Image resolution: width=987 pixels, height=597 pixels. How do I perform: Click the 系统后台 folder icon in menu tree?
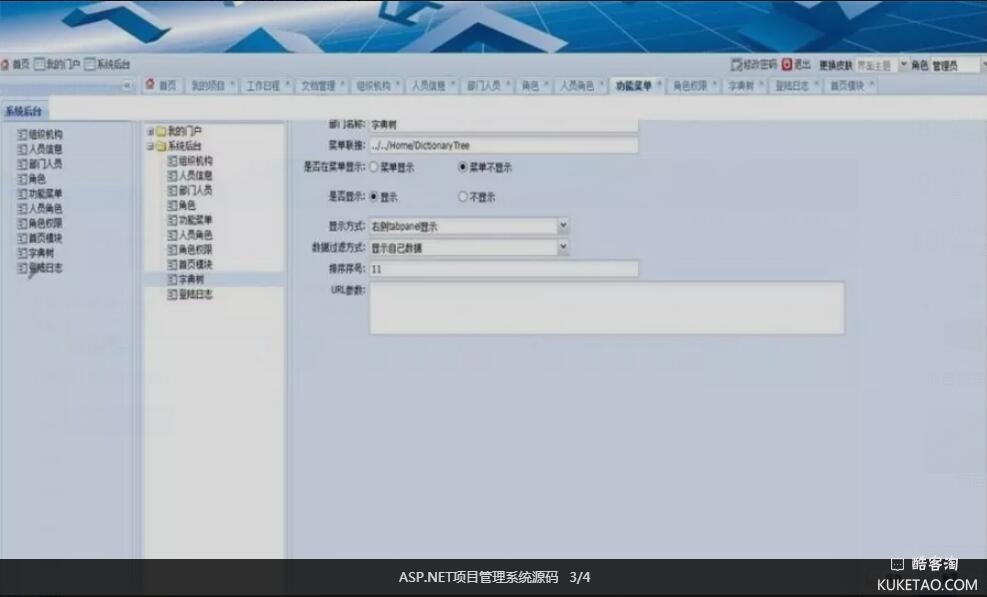(x=161, y=146)
